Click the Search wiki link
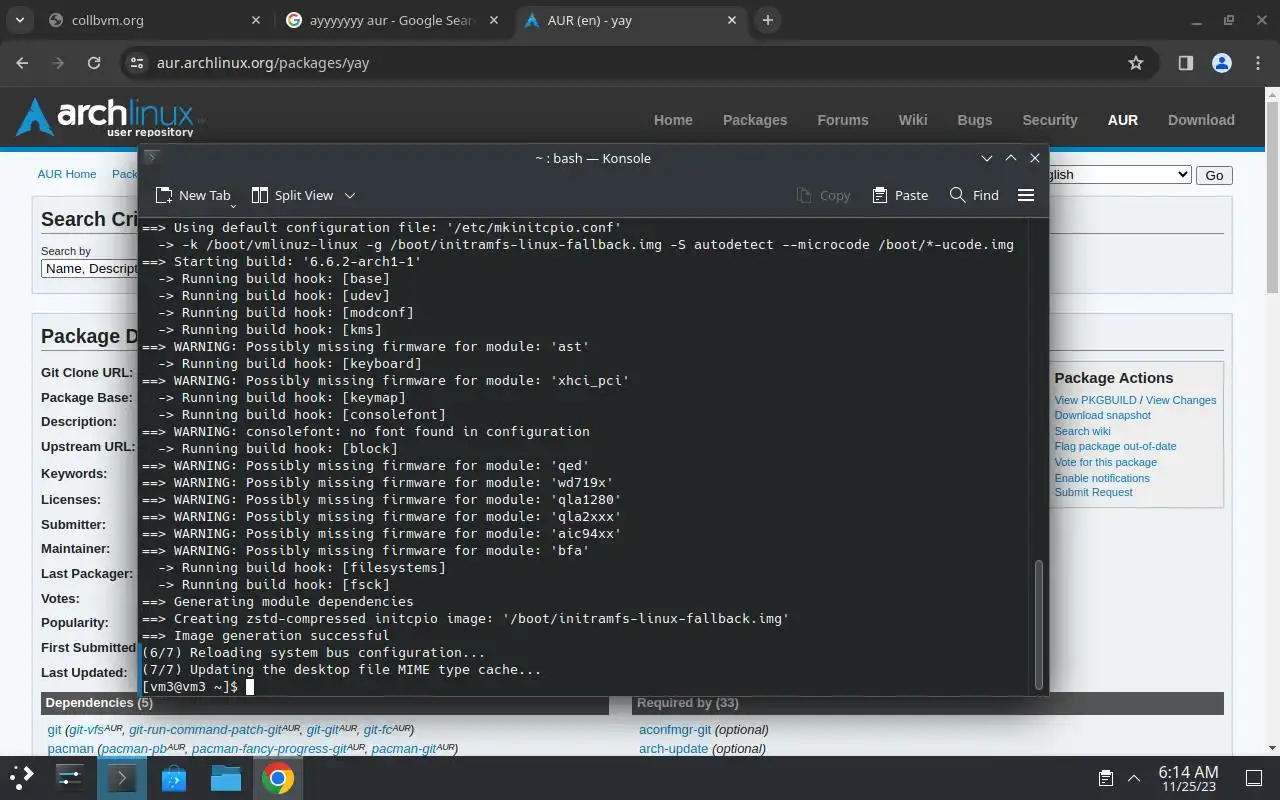Screen dimensions: 1280x800 (1082, 431)
